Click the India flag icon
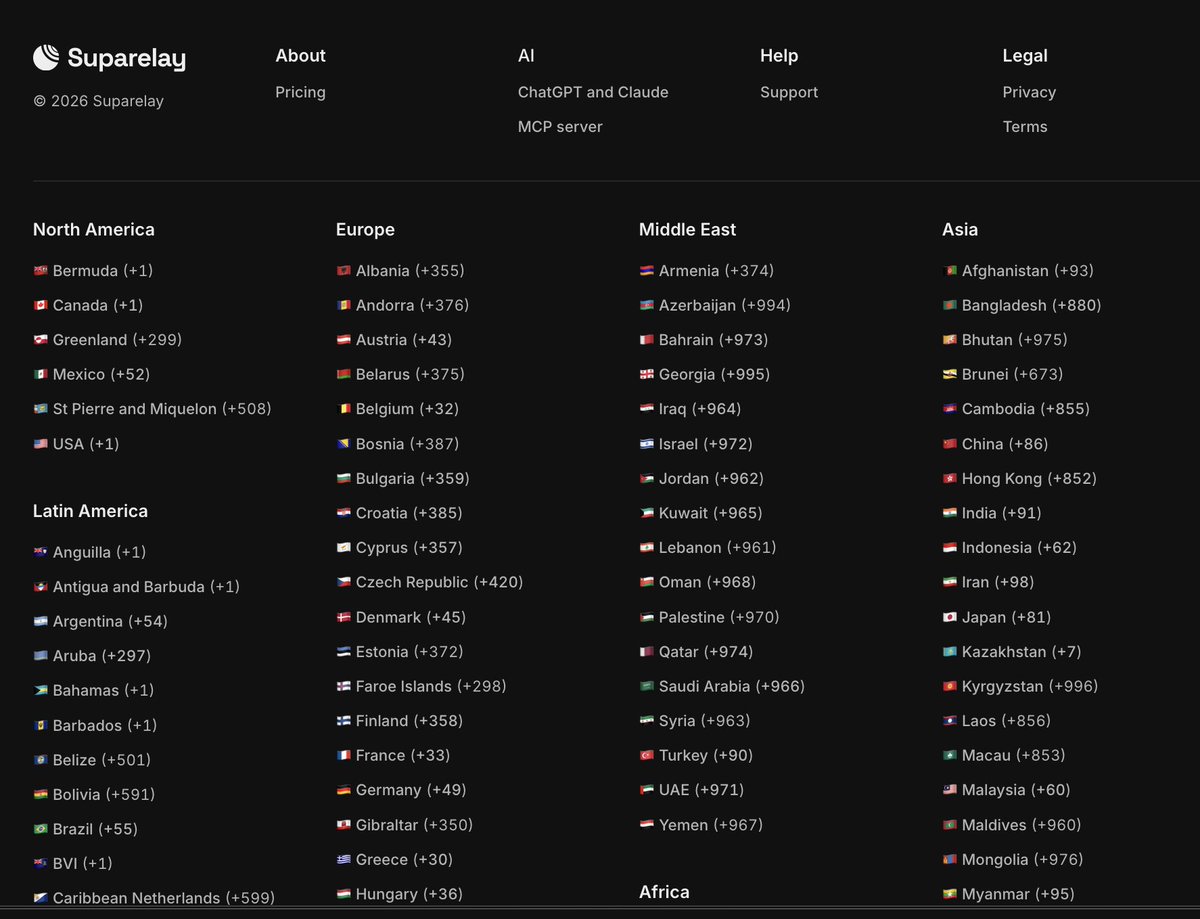Screen dimensions: 1200x919 click(949, 513)
